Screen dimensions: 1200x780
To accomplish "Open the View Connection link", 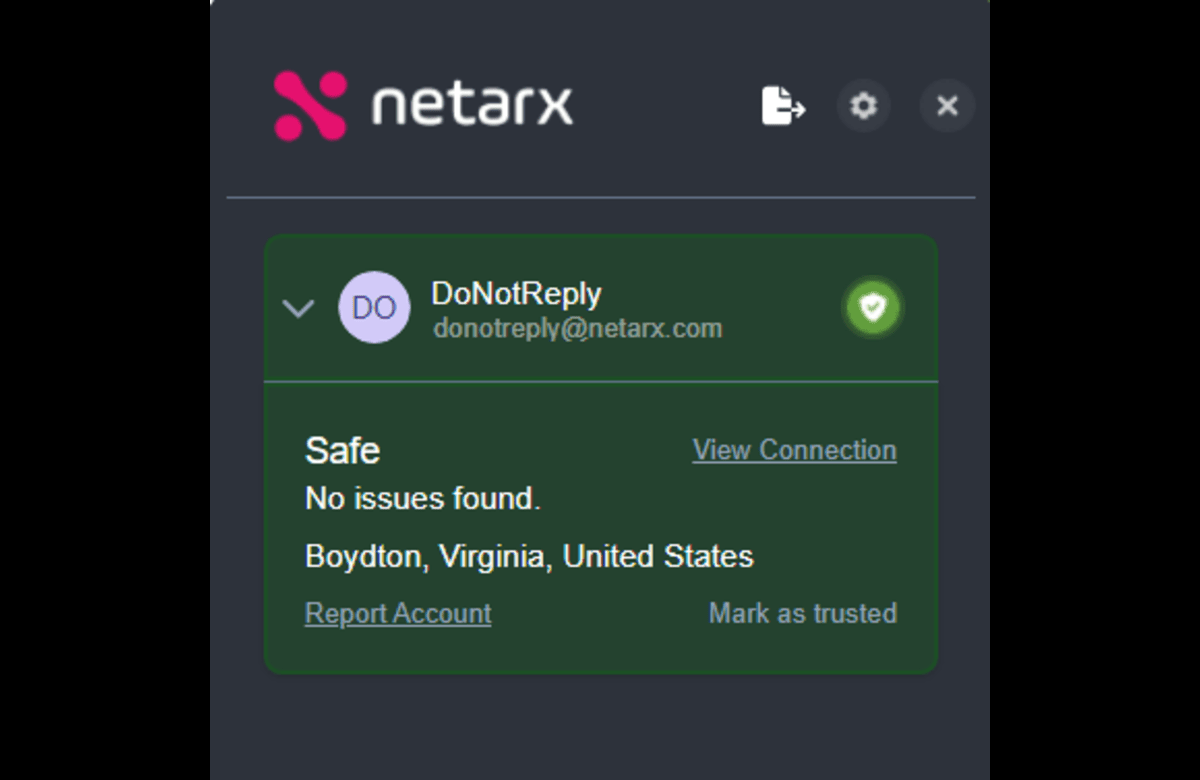I will click(x=794, y=450).
